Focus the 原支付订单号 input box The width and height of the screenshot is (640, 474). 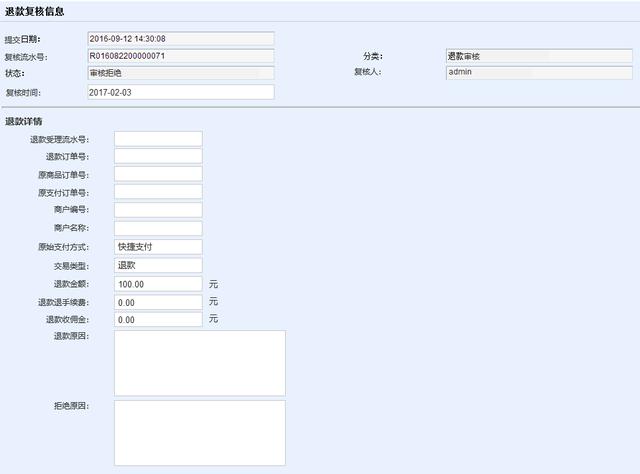158,192
